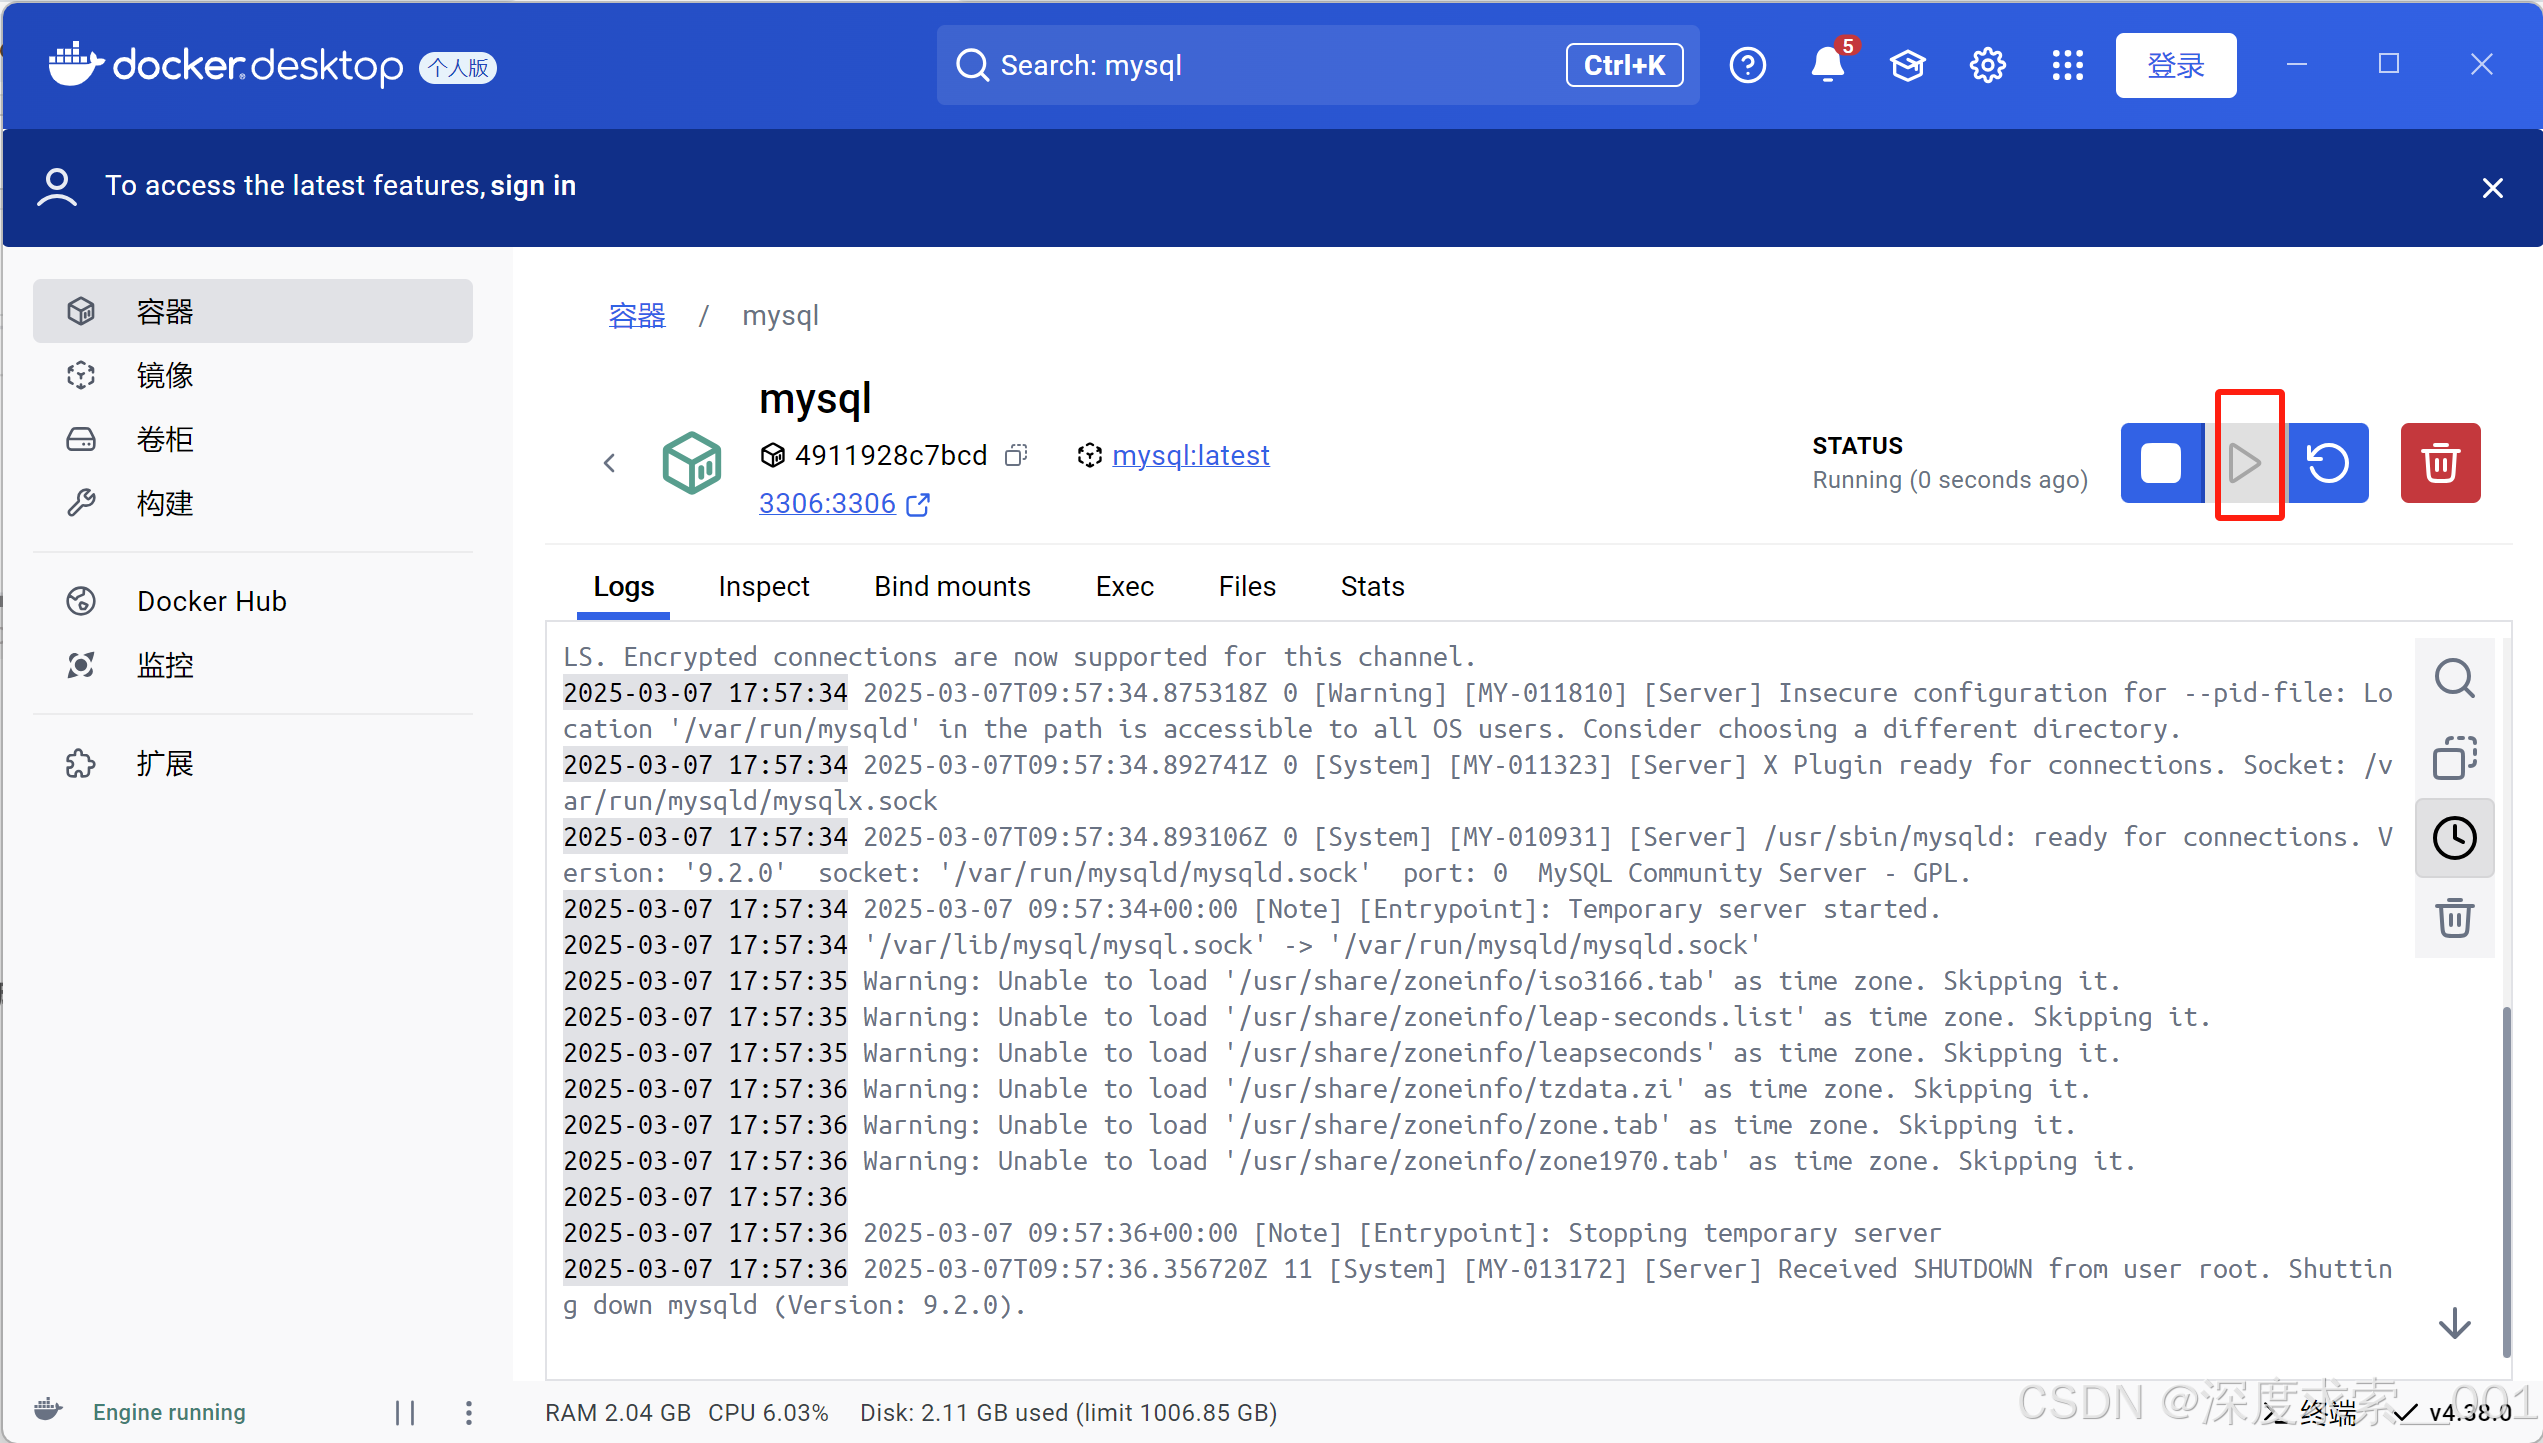Click the log panel scrollbar
2543x1443 pixels.
coord(2505,1180)
